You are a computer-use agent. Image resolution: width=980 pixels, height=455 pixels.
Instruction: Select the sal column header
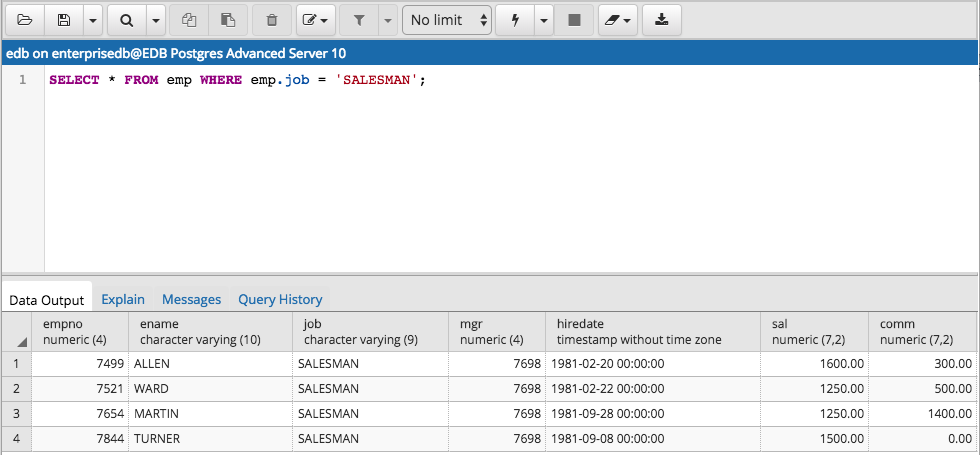[815, 332]
